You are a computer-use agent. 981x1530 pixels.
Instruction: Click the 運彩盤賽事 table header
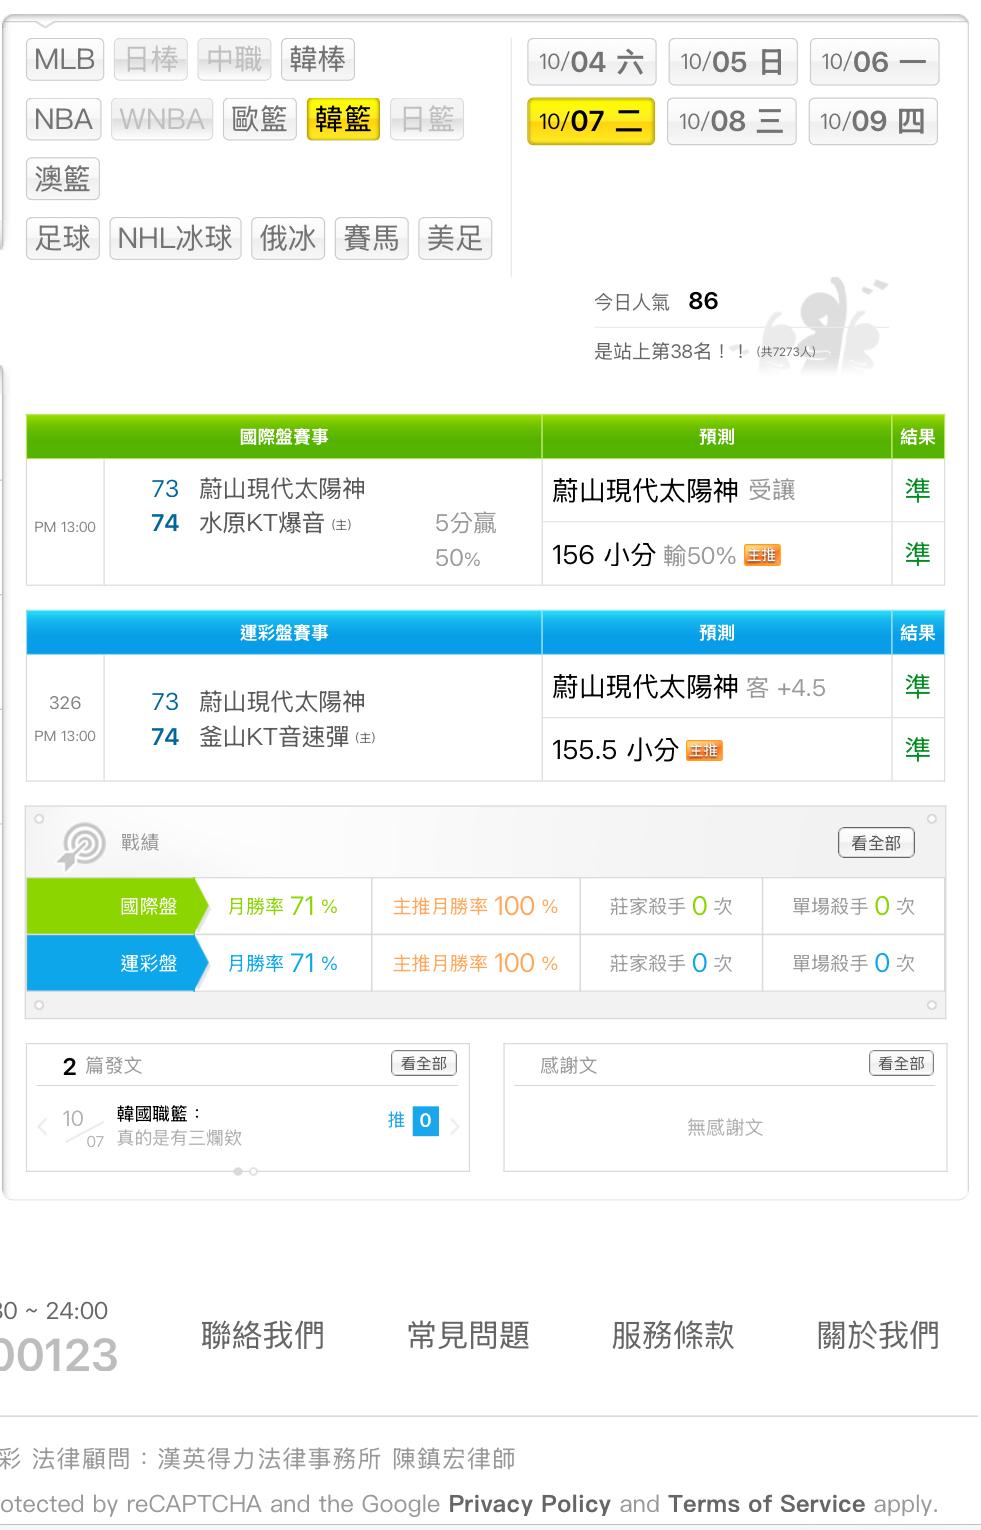click(x=284, y=633)
